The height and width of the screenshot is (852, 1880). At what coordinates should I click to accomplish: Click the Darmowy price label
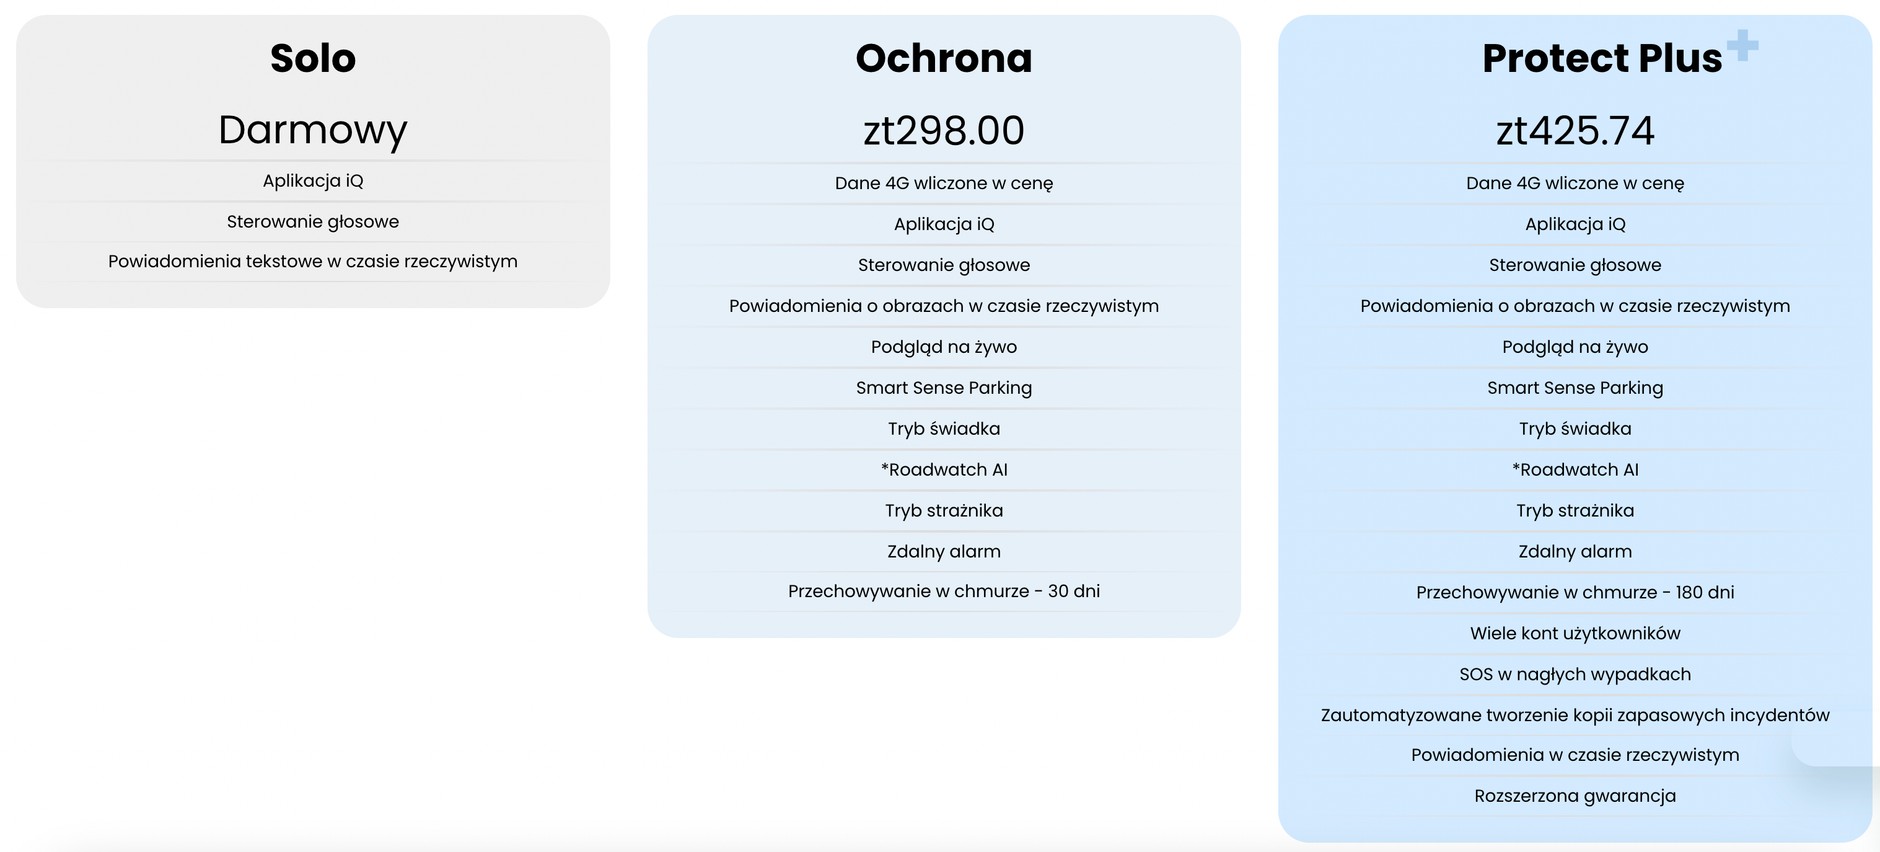pyautogui.click(x=313, y=130)
